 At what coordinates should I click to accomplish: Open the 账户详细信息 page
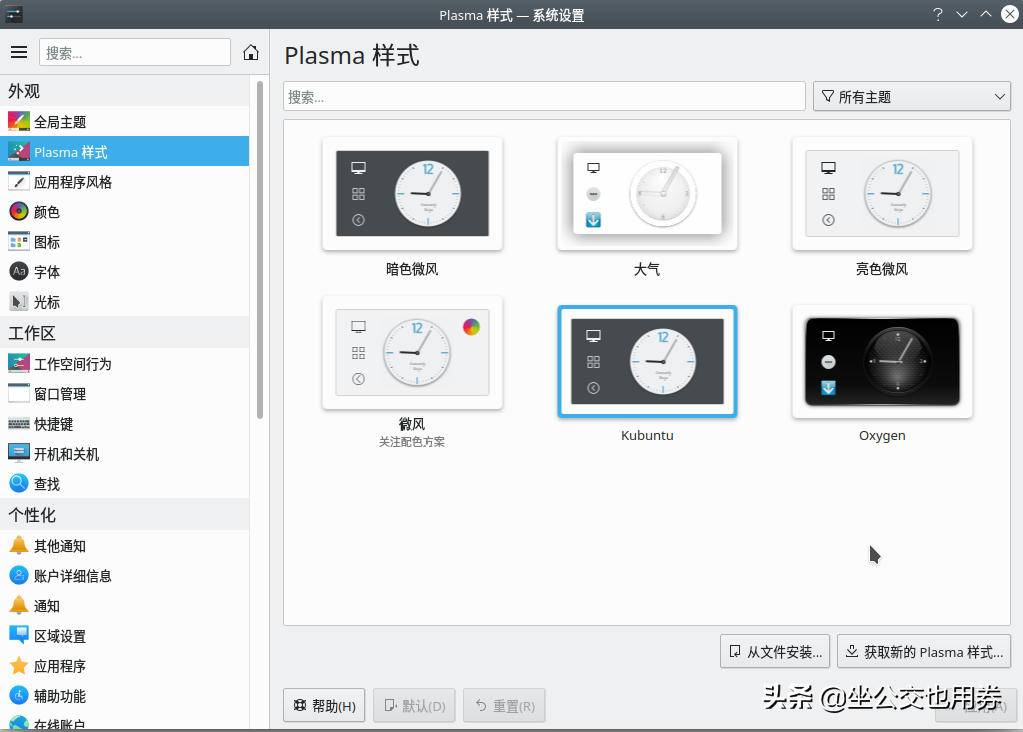click(x=125, y=575)
